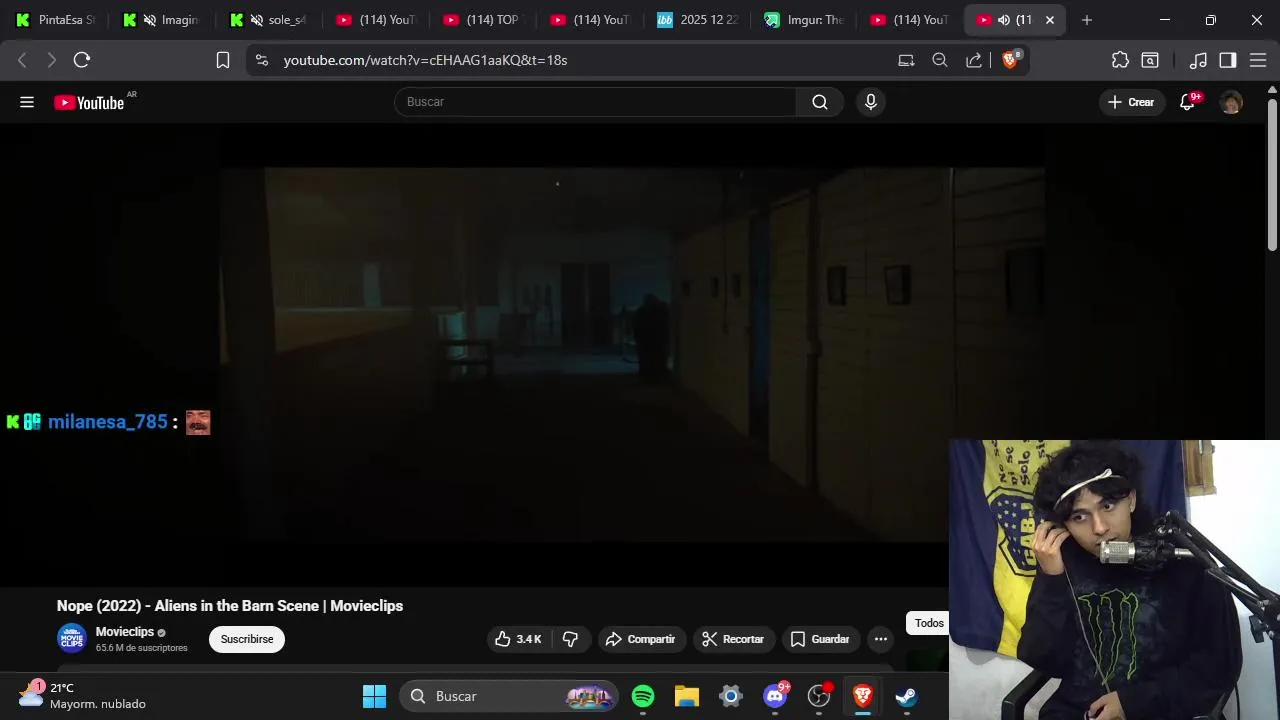This screenshot has width=1280, height=720.
Task: Open the YouTube account avatar menu
Action: (1231, 102)
